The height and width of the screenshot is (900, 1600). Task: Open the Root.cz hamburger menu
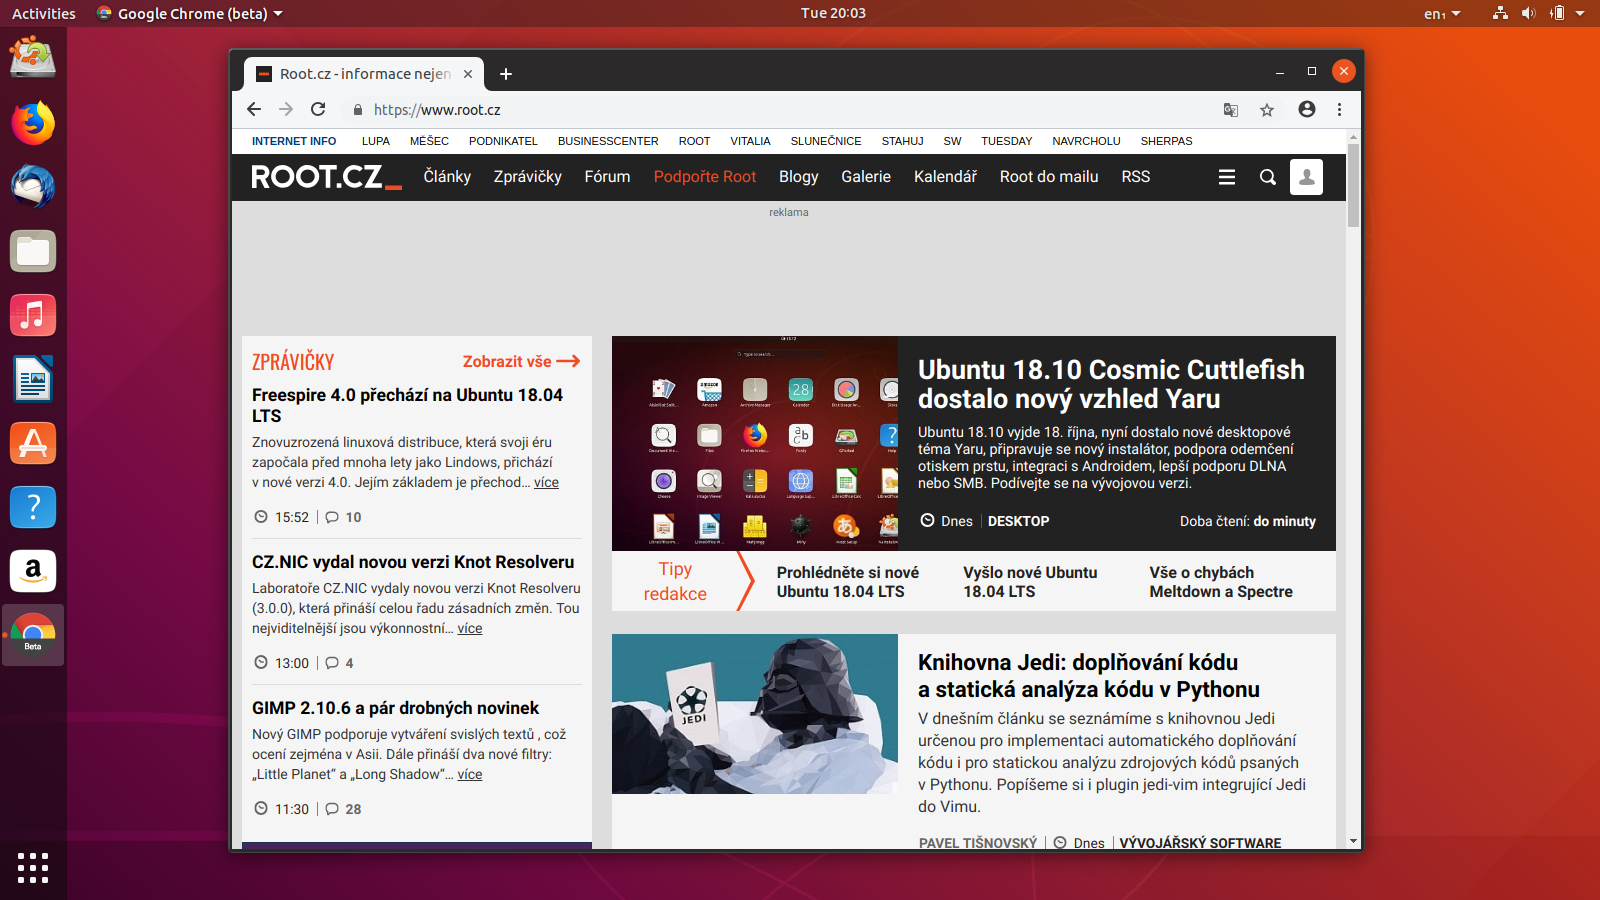1227,177
